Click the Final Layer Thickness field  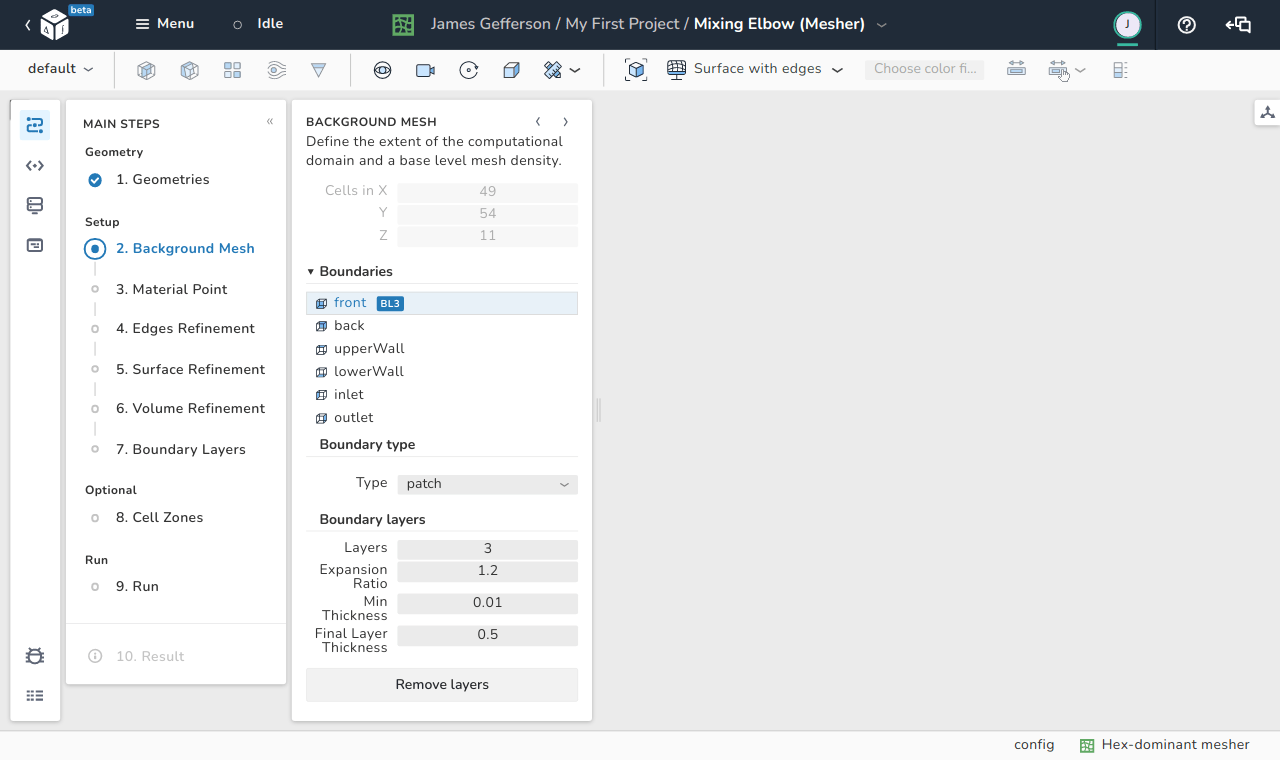pyautogui.click(x=487, y=635)
